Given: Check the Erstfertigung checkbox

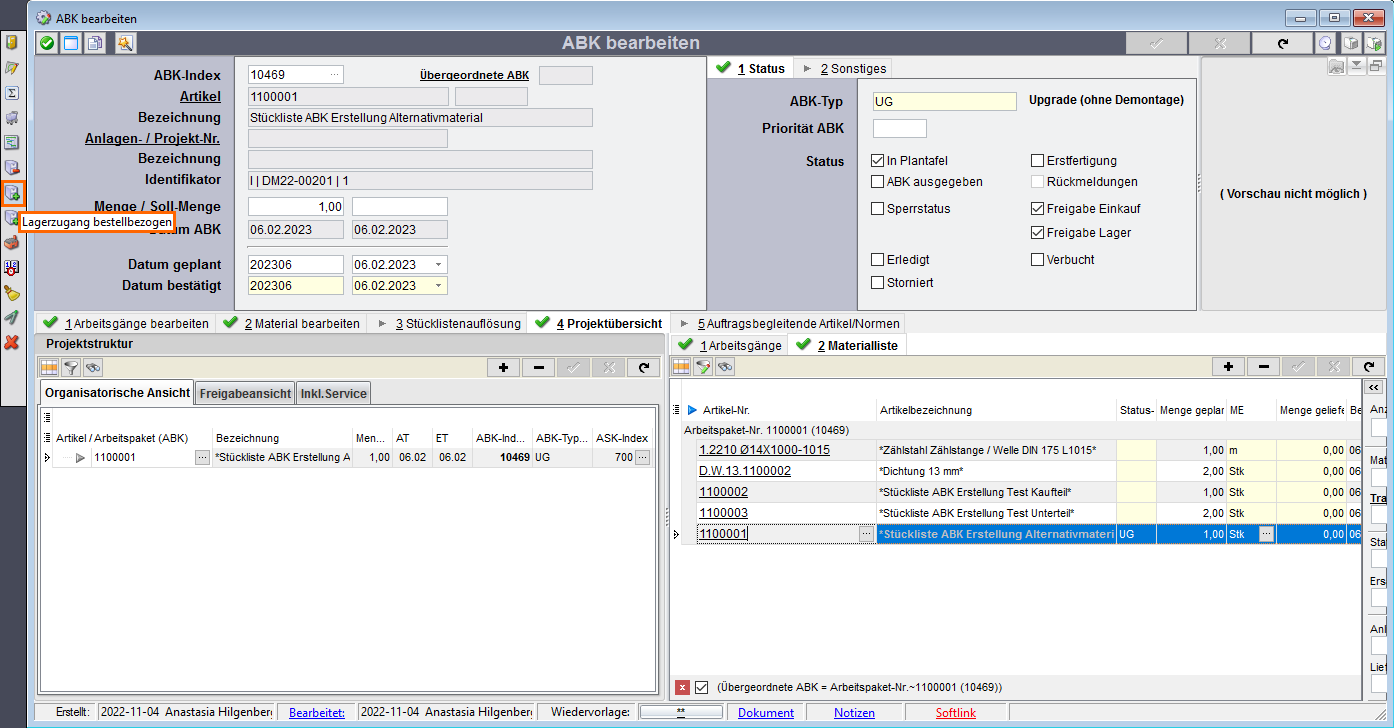Looking at the screenshot, I should click(1038, 161).
